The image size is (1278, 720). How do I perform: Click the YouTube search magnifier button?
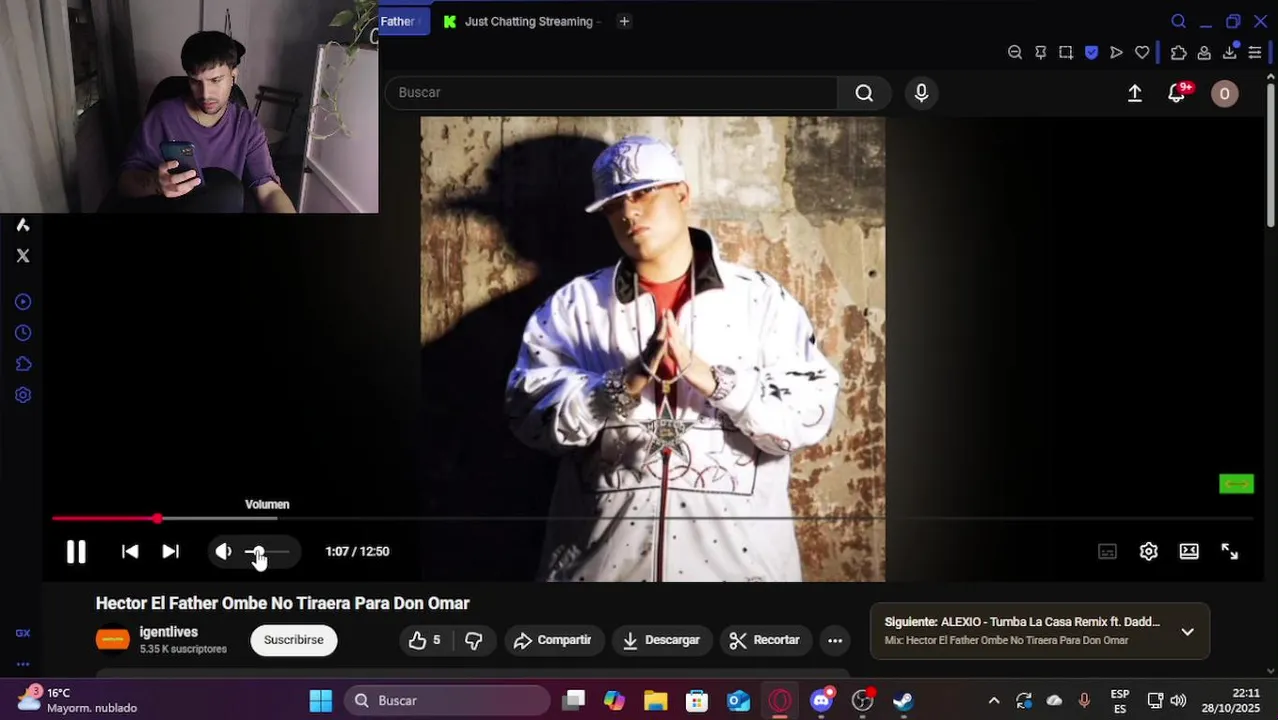click(864, 93)
